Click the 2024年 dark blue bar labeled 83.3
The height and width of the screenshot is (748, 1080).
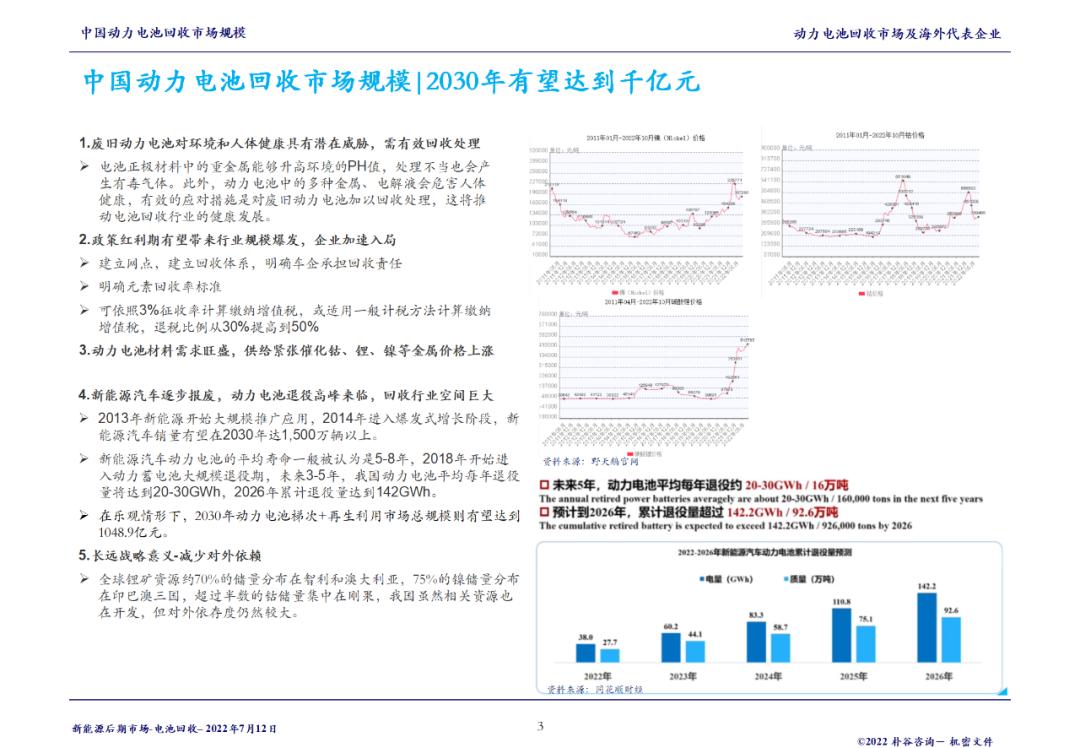[756, 642]
